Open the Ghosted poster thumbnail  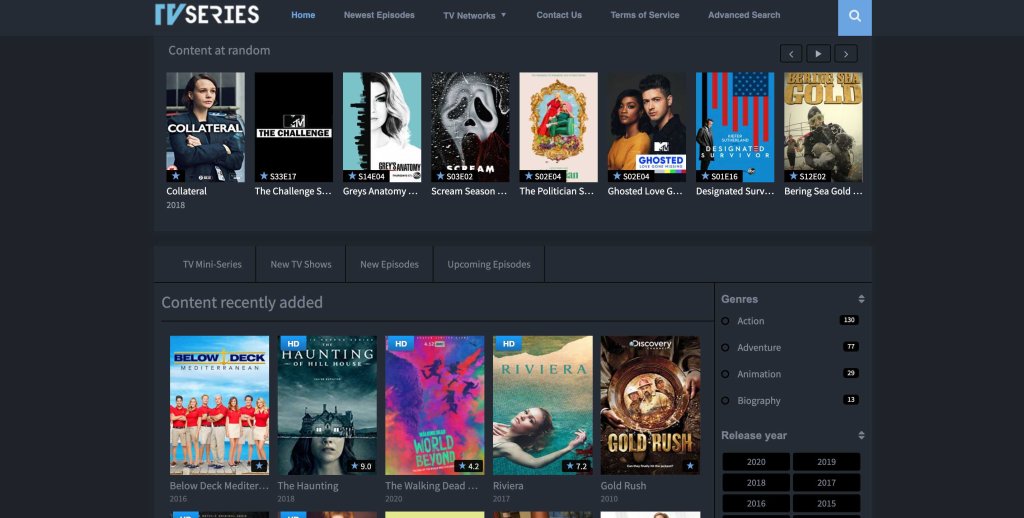coord(647,127)
